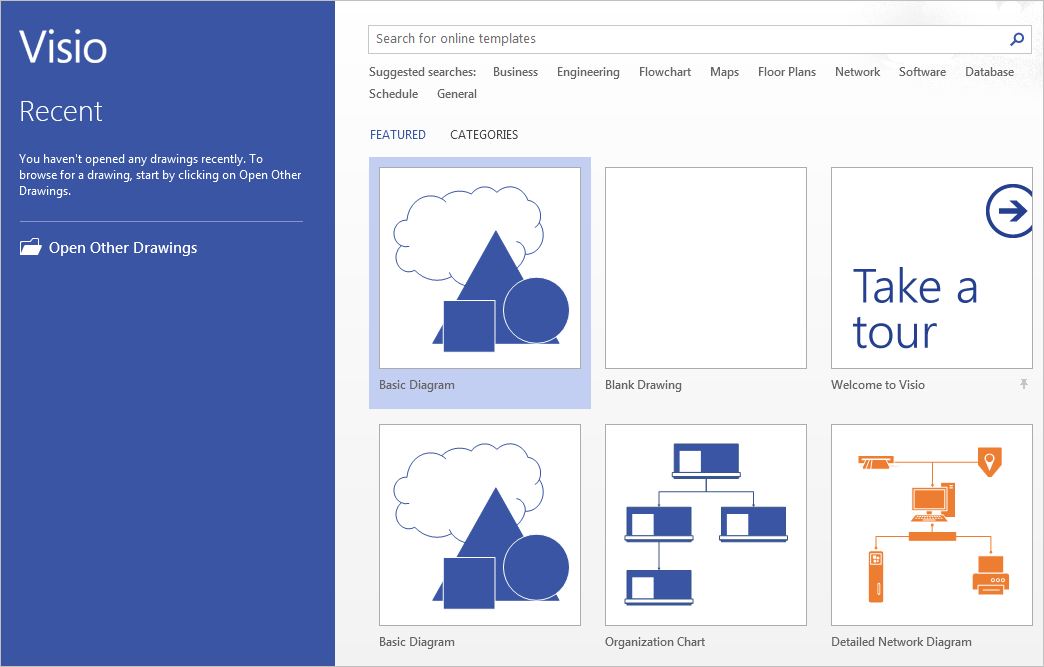Switch to the CATEGORIES tab
Screen dimensions: 1044x667
coord(484,134)
